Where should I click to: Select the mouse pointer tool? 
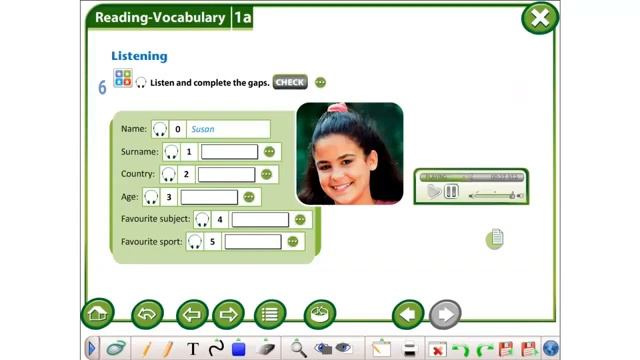click(116, 349)
